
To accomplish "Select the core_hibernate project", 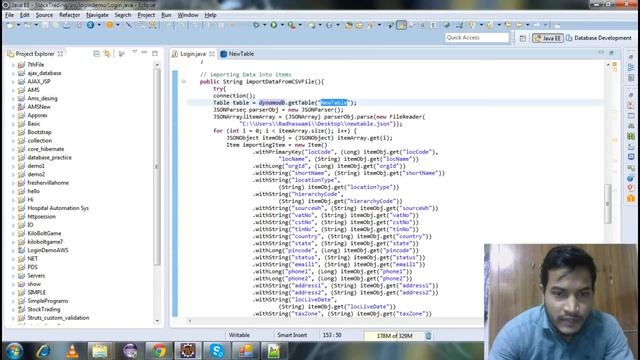I will tap(45, 149).
